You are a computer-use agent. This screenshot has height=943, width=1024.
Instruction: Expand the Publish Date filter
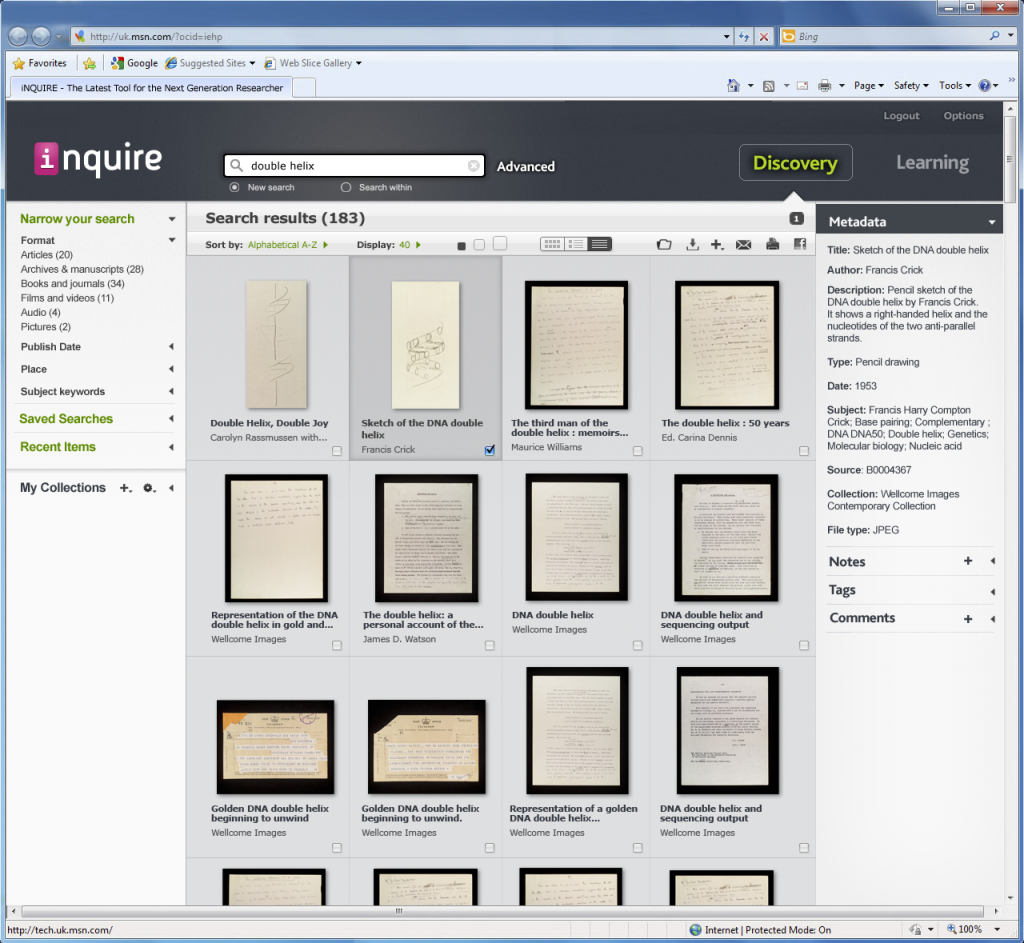click(171, 347)
